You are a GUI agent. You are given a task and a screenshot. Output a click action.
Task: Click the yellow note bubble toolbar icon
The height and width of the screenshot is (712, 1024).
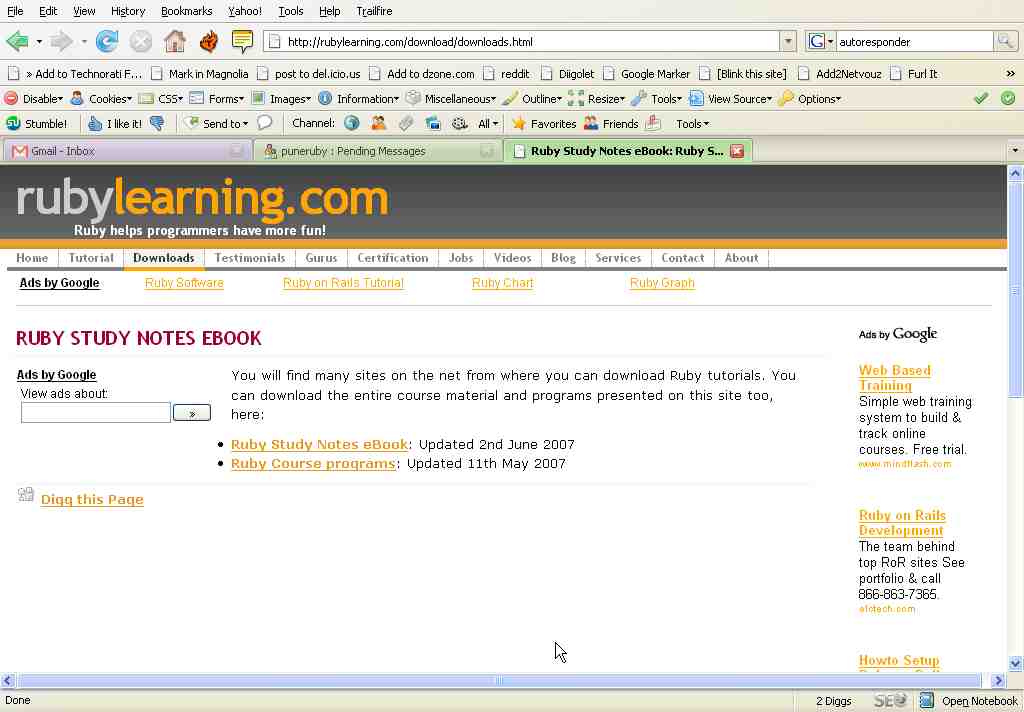coord(242,42)
